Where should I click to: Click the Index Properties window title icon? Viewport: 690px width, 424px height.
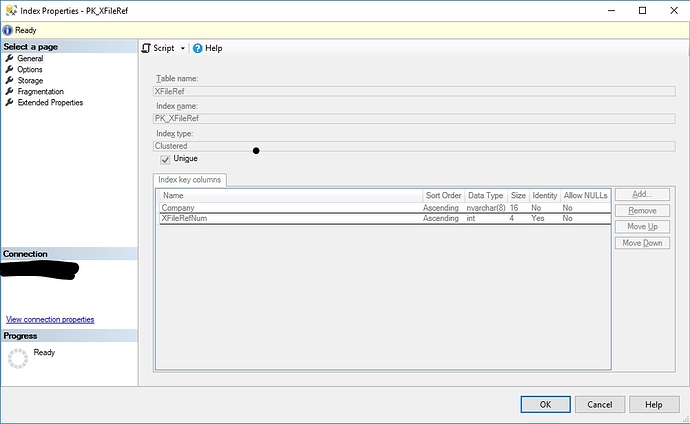point(11,11)
